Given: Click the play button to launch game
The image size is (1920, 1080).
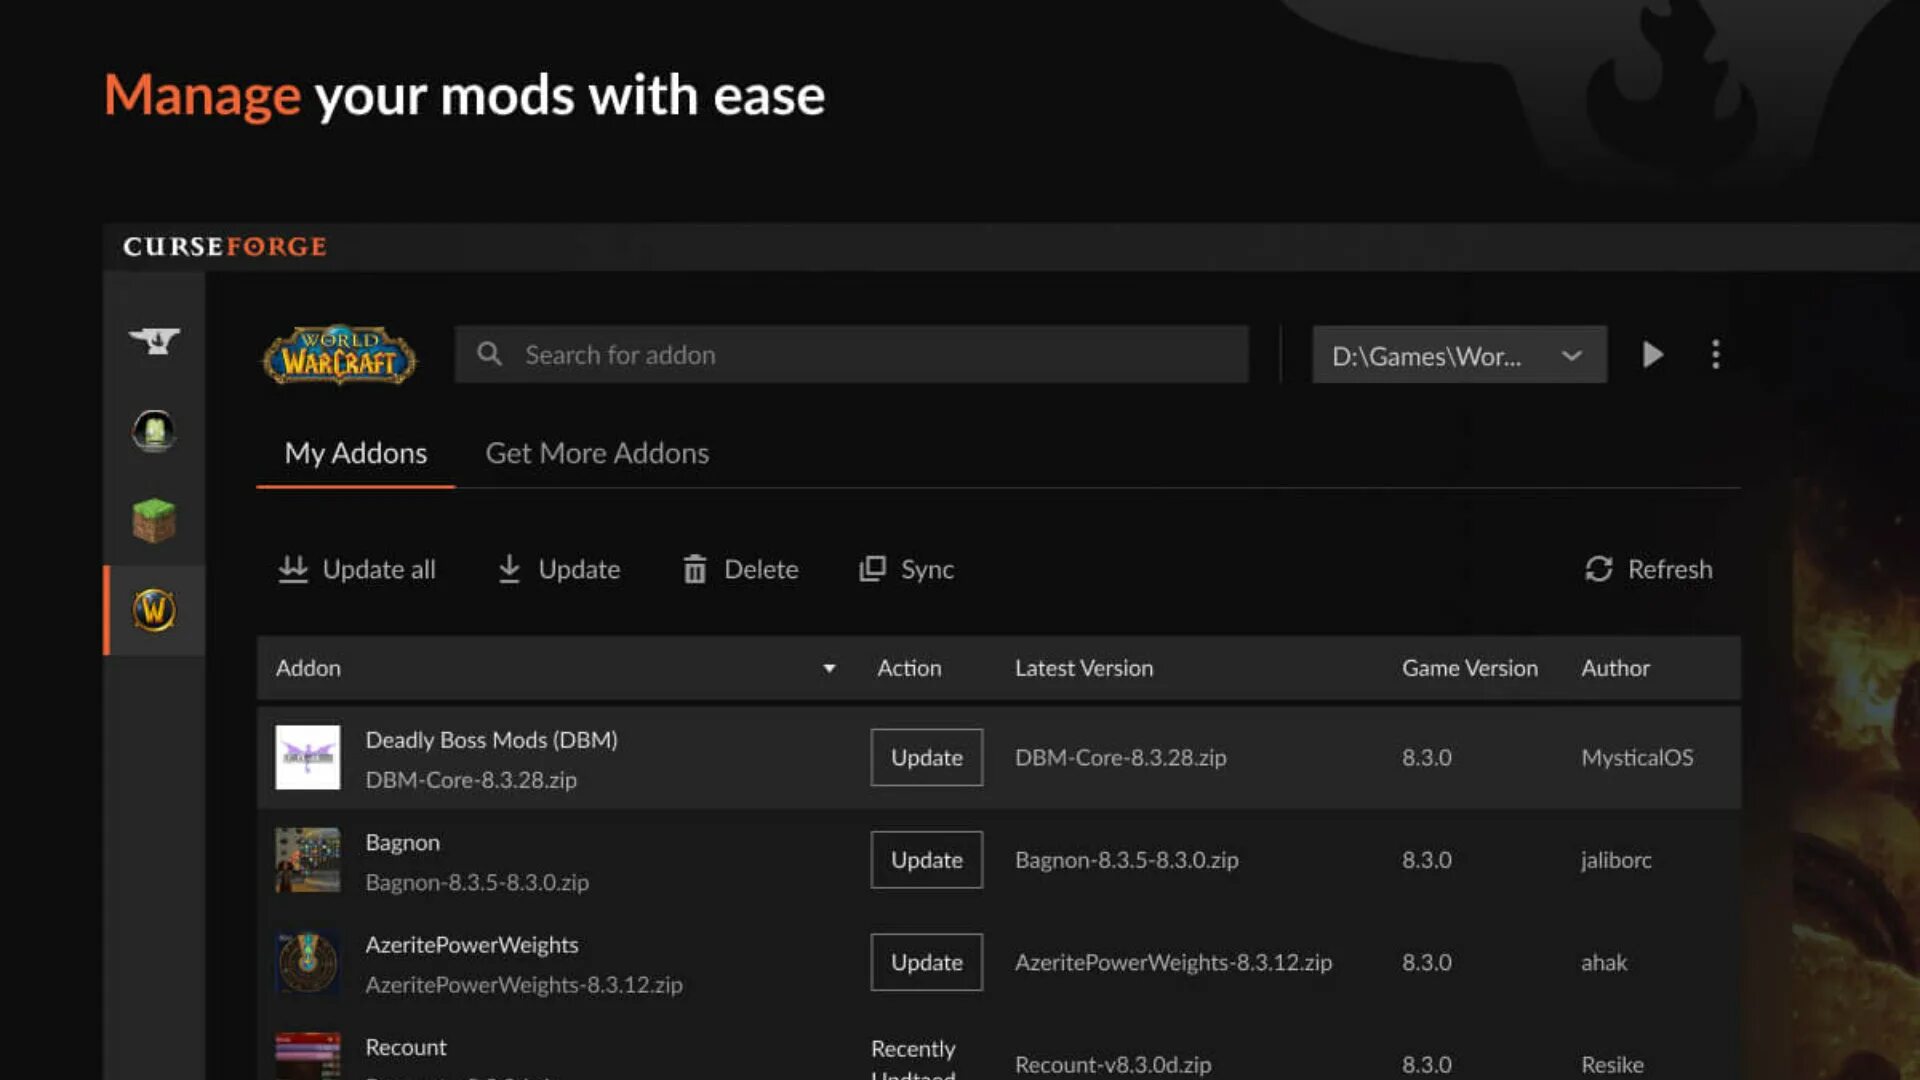Looking at the screenshot, I should tap(1652, 355).
